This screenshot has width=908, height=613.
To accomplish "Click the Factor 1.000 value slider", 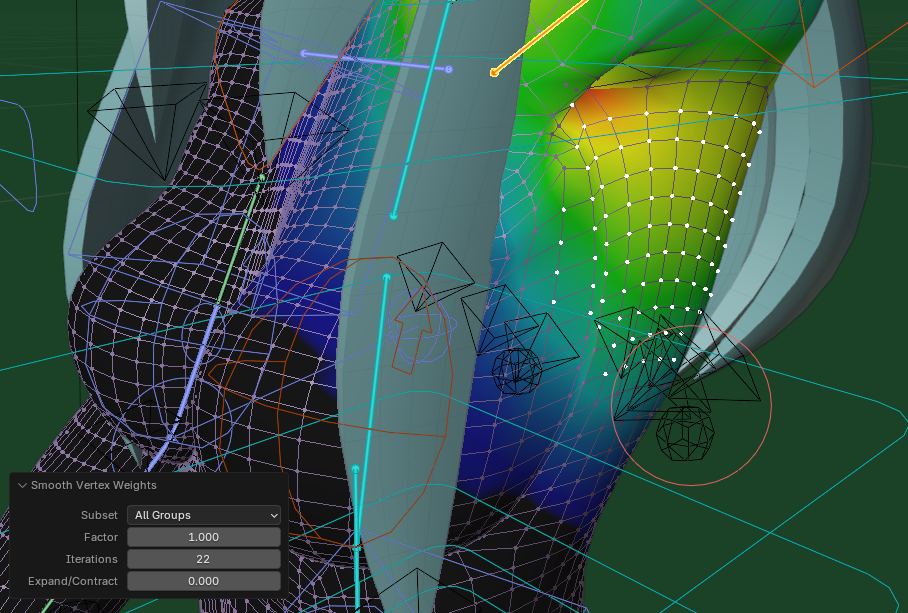I will tap(204, 537).
